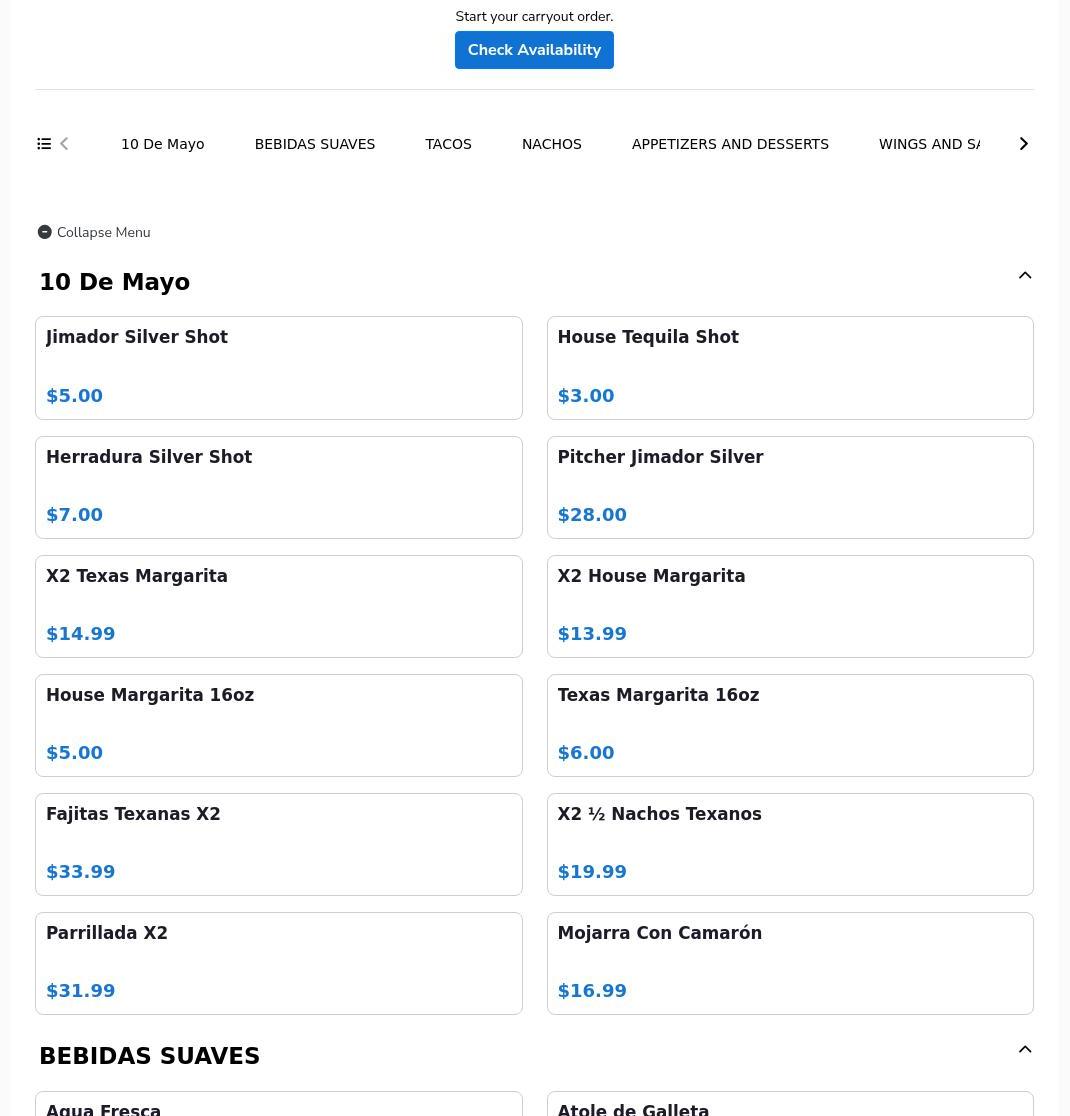1070x1116 pixels.
Task: Open the Mojarra Con Camarón item
Action: click(789, 963)
